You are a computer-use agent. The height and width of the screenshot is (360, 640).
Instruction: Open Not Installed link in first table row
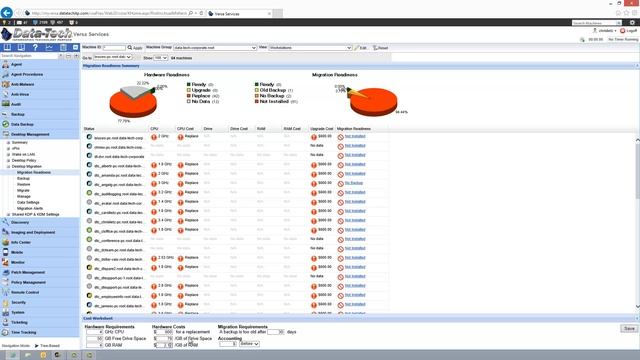point(355,136)
